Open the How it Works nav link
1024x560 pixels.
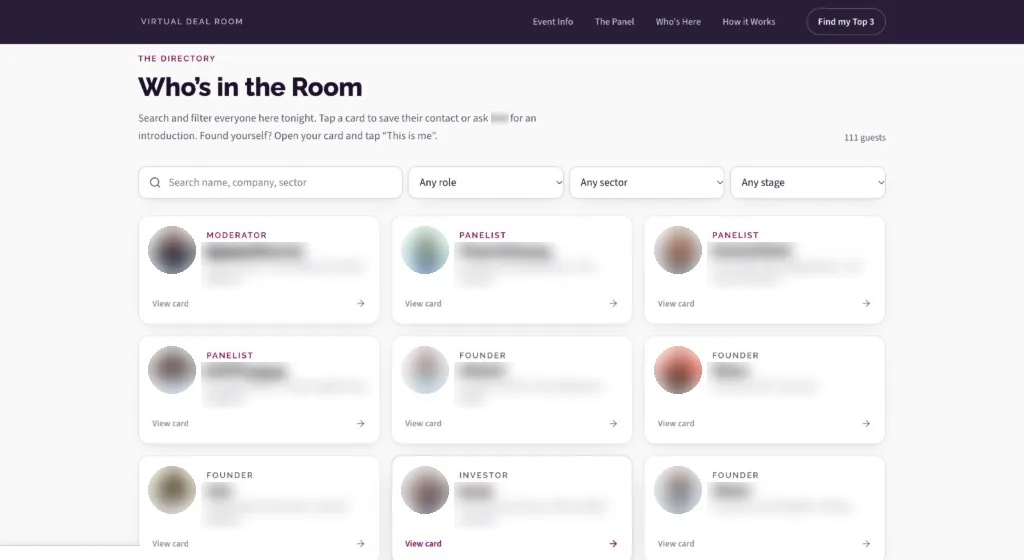point(748,22)
